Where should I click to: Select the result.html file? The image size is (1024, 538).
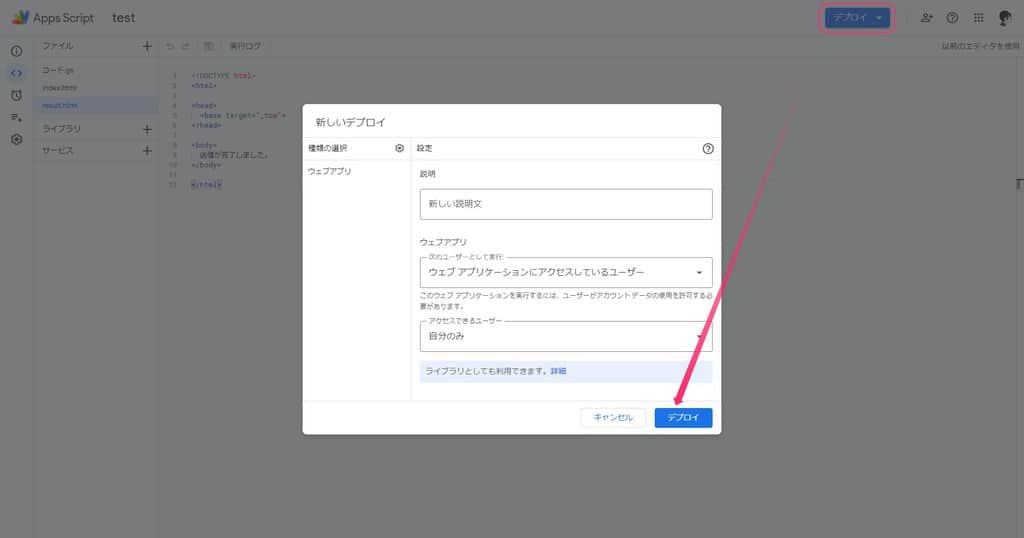point(96,105)
